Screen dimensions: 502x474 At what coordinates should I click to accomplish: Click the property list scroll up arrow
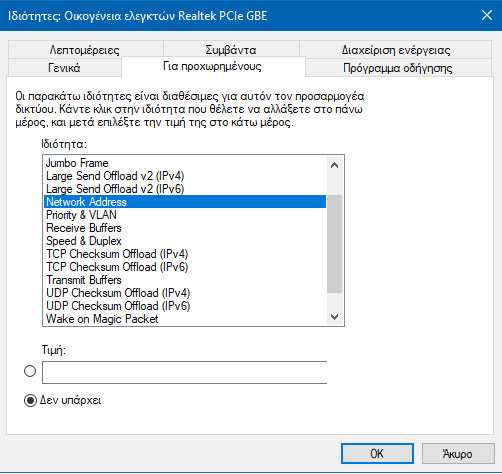click(x=334, y=165)
